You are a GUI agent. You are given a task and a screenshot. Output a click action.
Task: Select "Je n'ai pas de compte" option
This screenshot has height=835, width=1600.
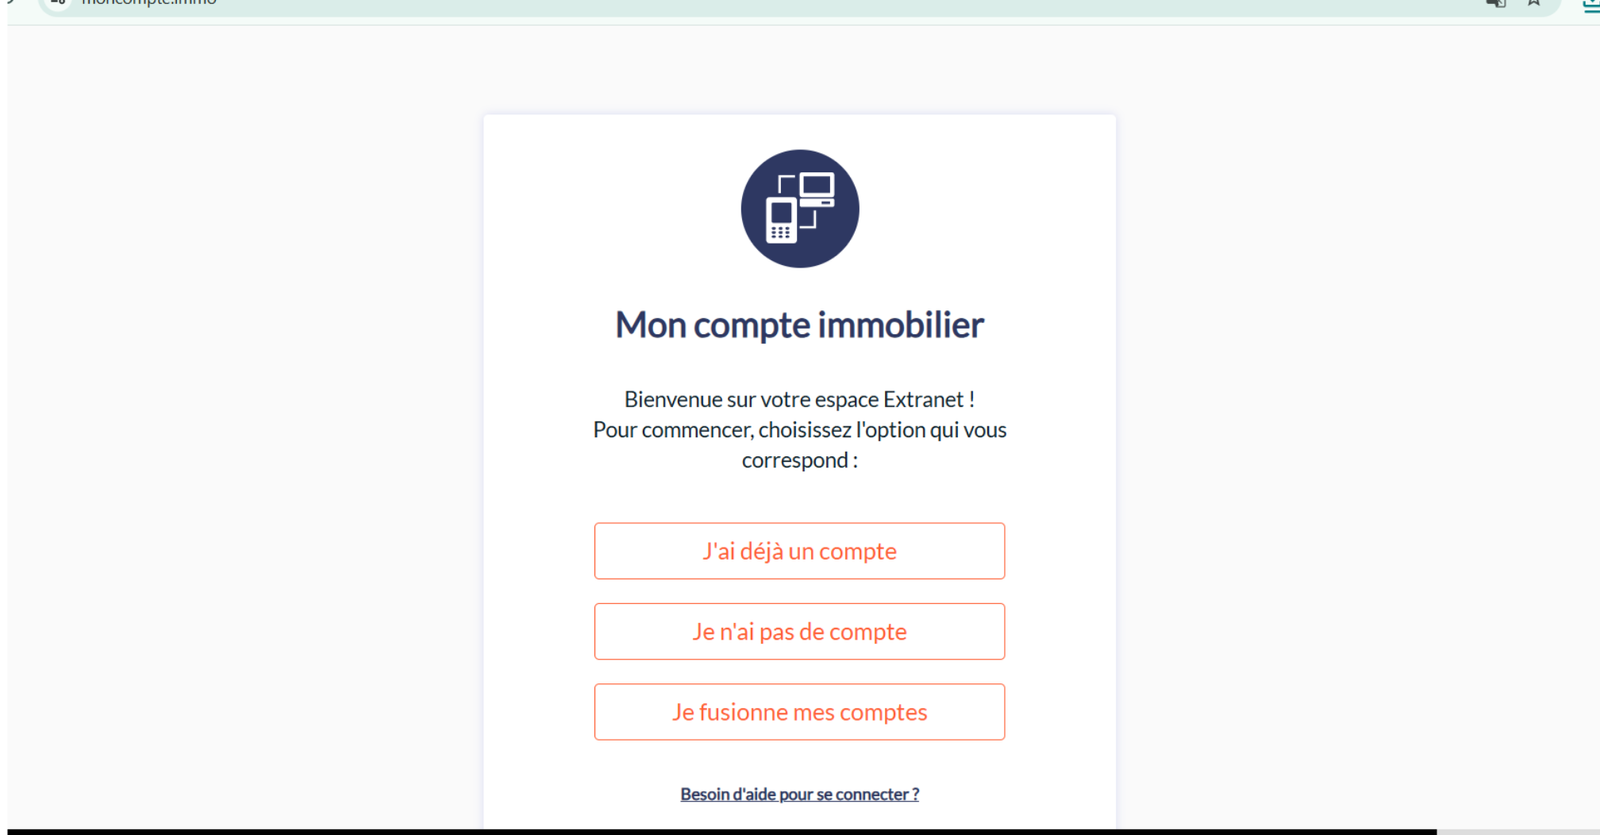pos(799,632)
